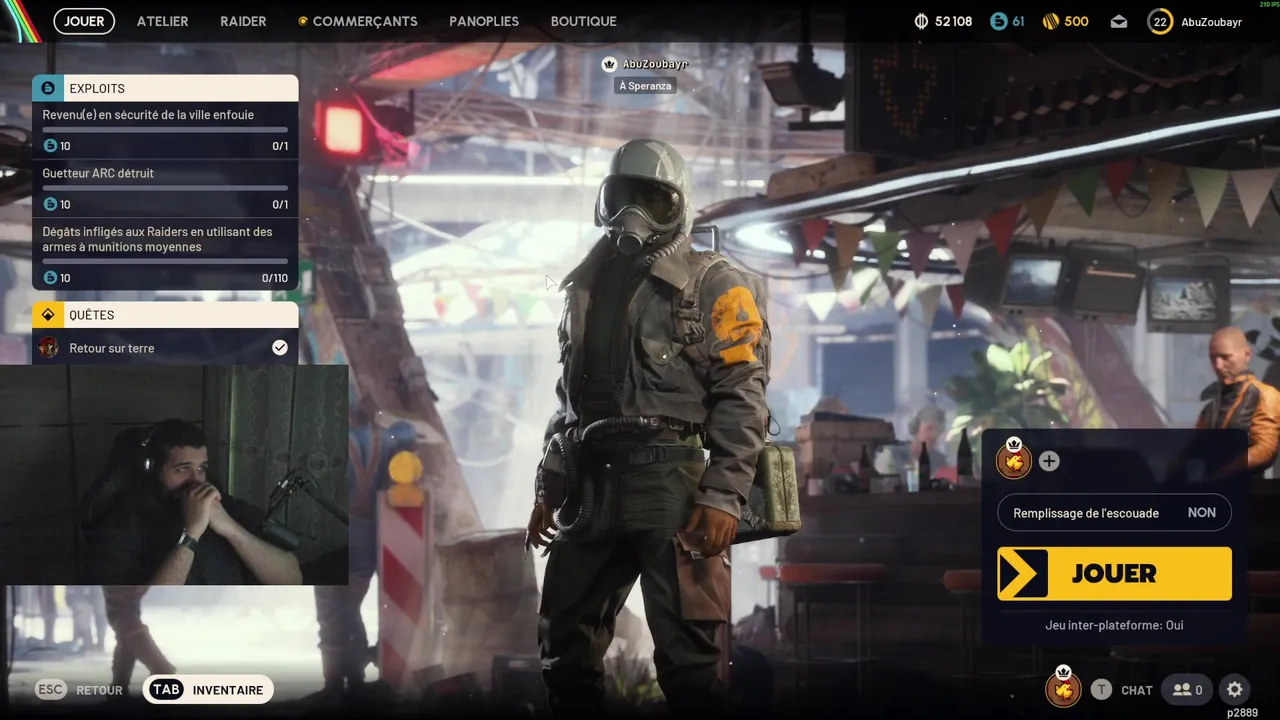Screen dimensions: 1280x720
Task: Click progress bar of Guetteur ARC détruit
Action: click(165, 188)
